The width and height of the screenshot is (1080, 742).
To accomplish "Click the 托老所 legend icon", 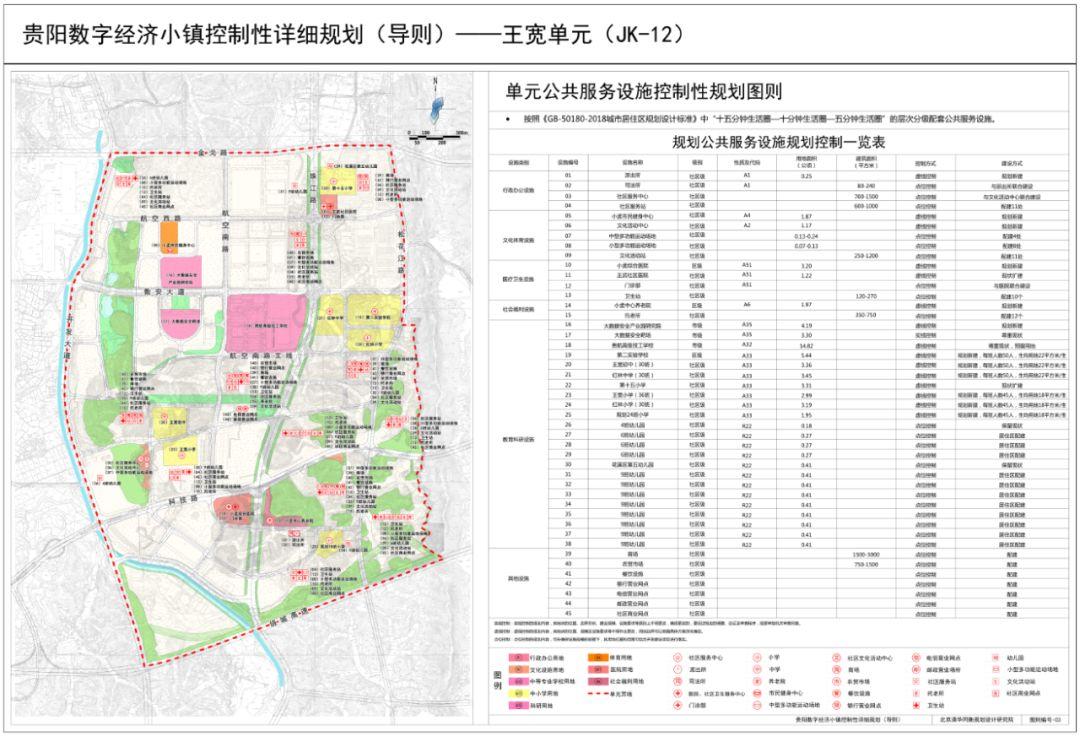I will point(916,694).
